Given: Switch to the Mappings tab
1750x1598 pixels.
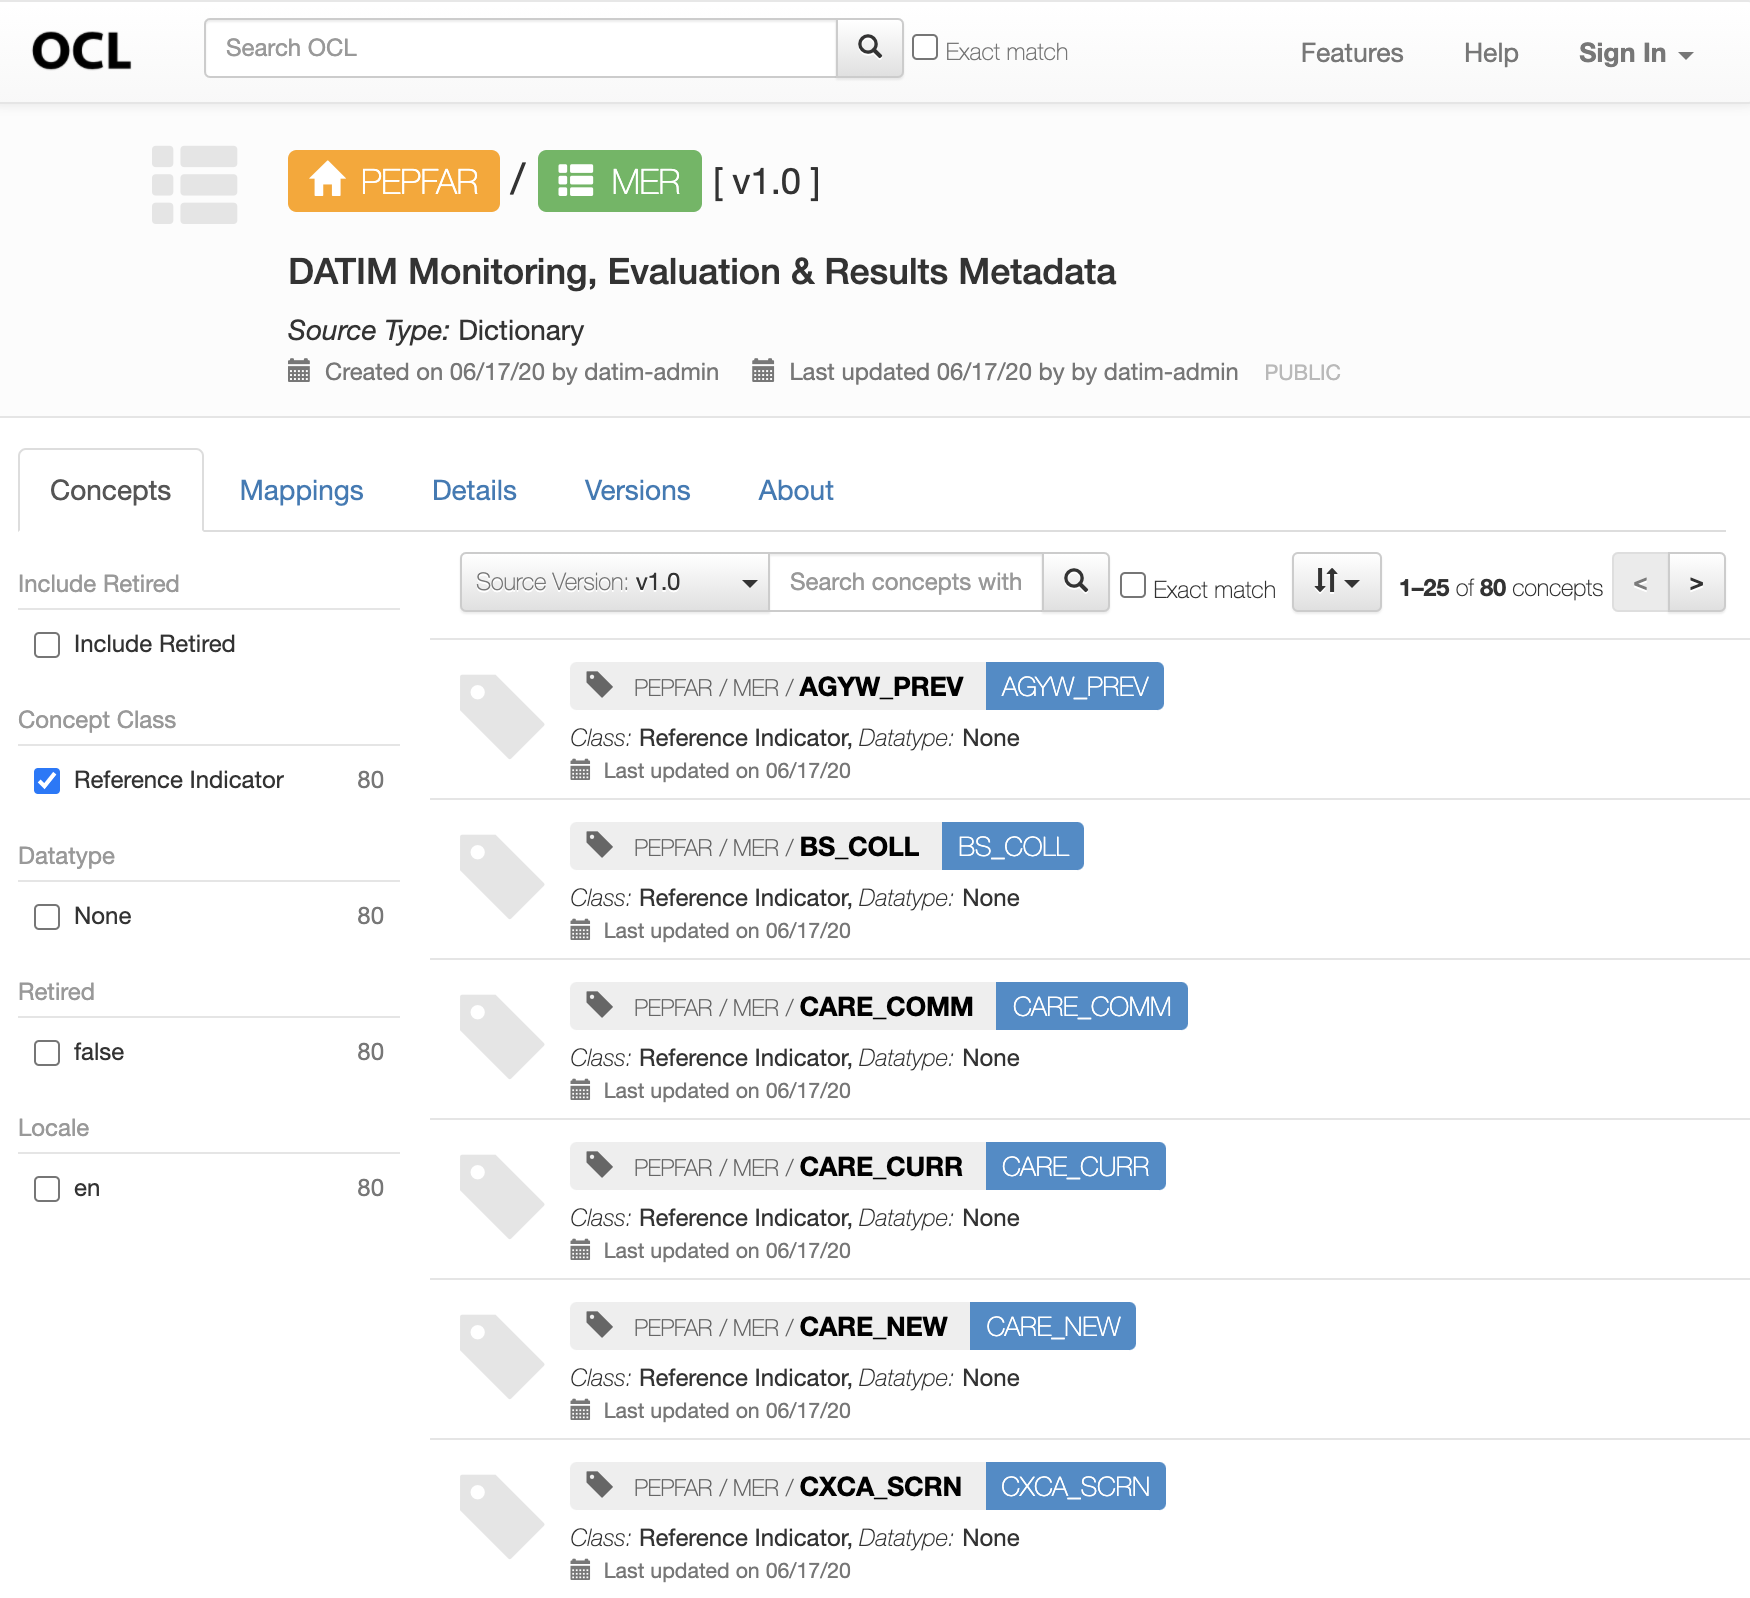Looking at the screenshot, I should pos(301,490).
